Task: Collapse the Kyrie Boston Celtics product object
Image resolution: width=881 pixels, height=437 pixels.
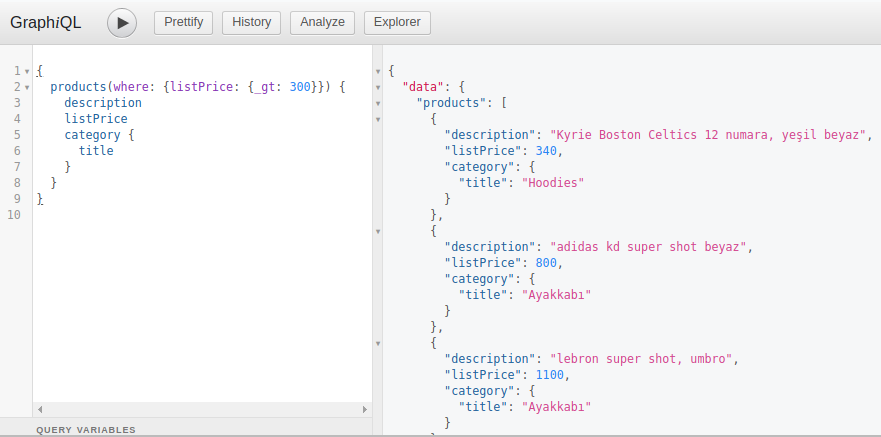Action: 377,120
